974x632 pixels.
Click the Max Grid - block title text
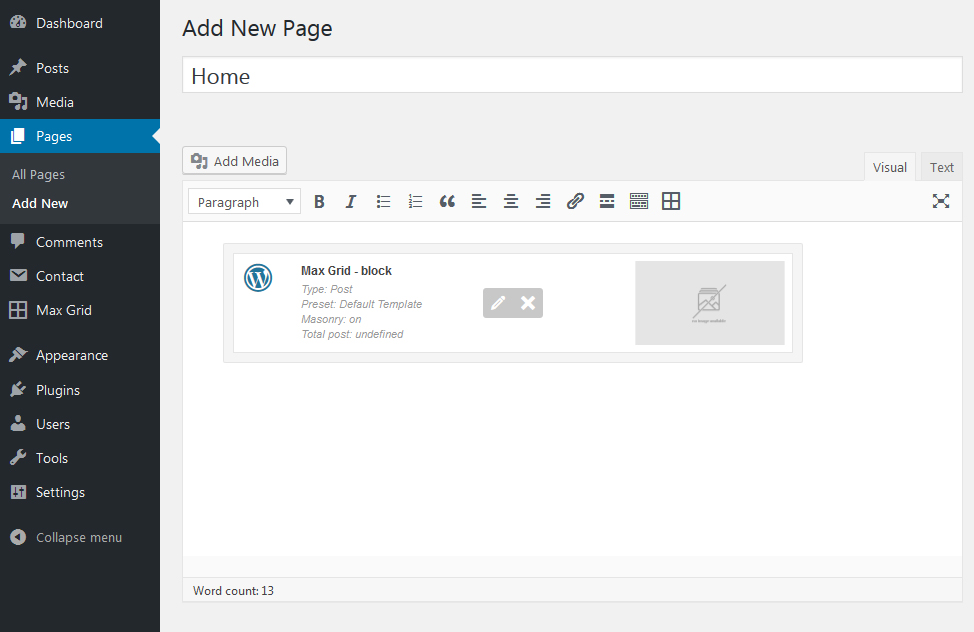click(x=347, y=271)
